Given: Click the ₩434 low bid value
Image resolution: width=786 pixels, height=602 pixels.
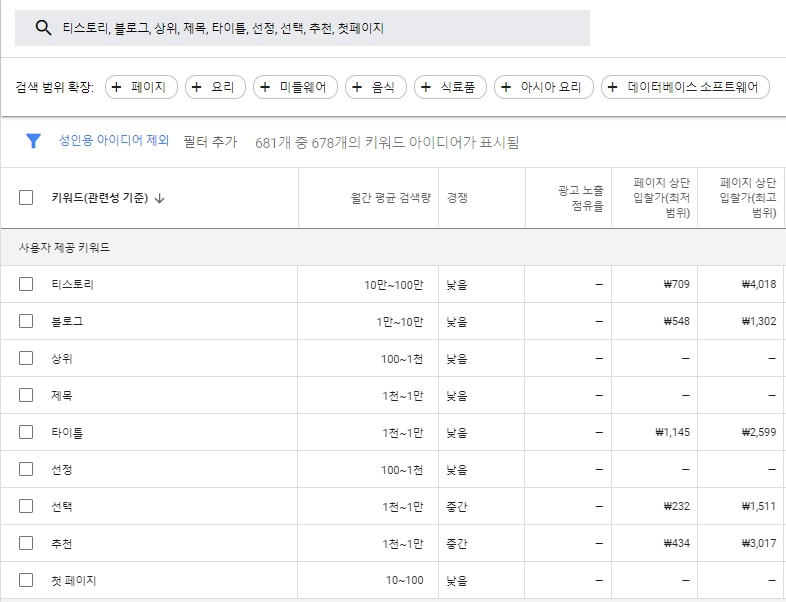Looking at the screenshot, I should (x=677, y=543).
